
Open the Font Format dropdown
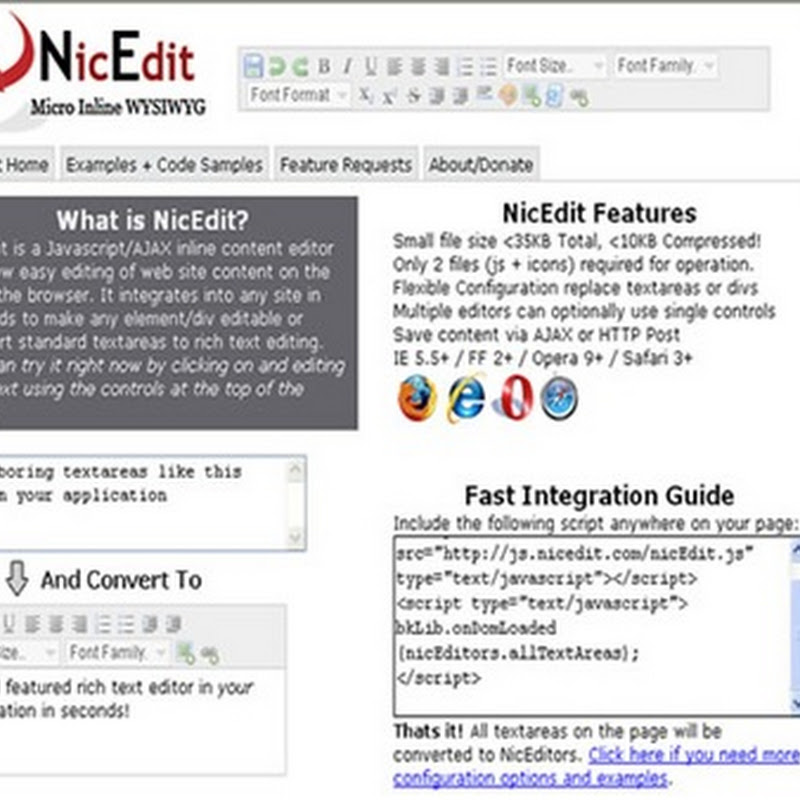[298, 95]
